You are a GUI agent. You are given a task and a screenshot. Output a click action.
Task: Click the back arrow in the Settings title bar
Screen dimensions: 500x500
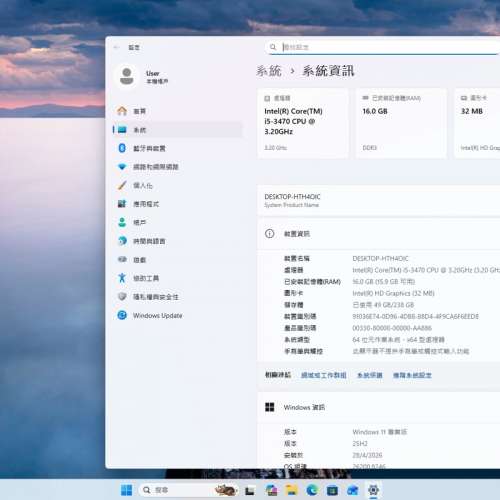tap(116, 47)
